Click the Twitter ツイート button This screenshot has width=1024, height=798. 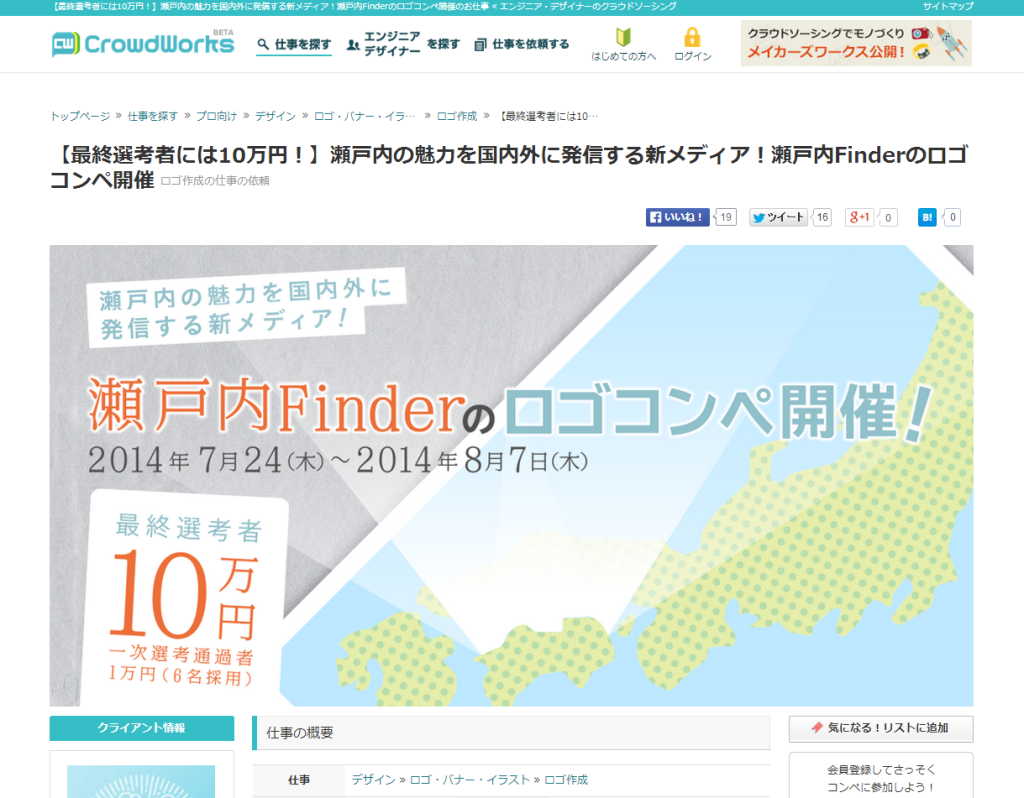point(778,217)
